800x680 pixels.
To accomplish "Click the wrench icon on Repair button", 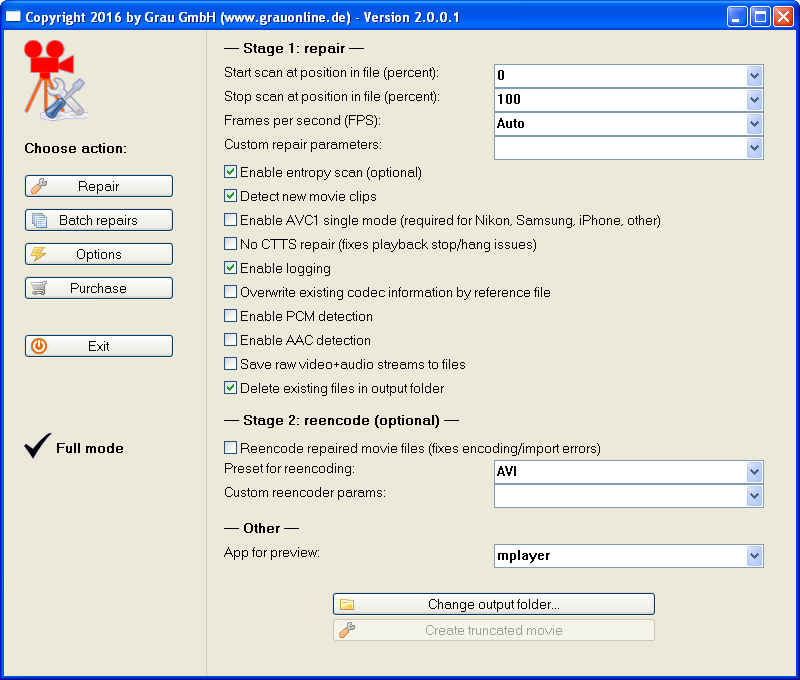I will [x=39, y=186].
